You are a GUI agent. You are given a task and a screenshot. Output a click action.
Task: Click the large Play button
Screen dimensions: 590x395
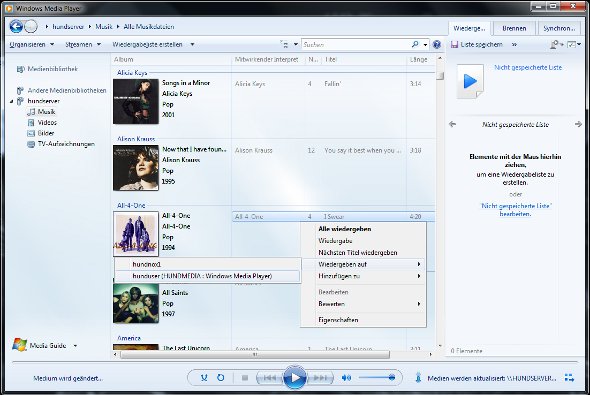295,377
